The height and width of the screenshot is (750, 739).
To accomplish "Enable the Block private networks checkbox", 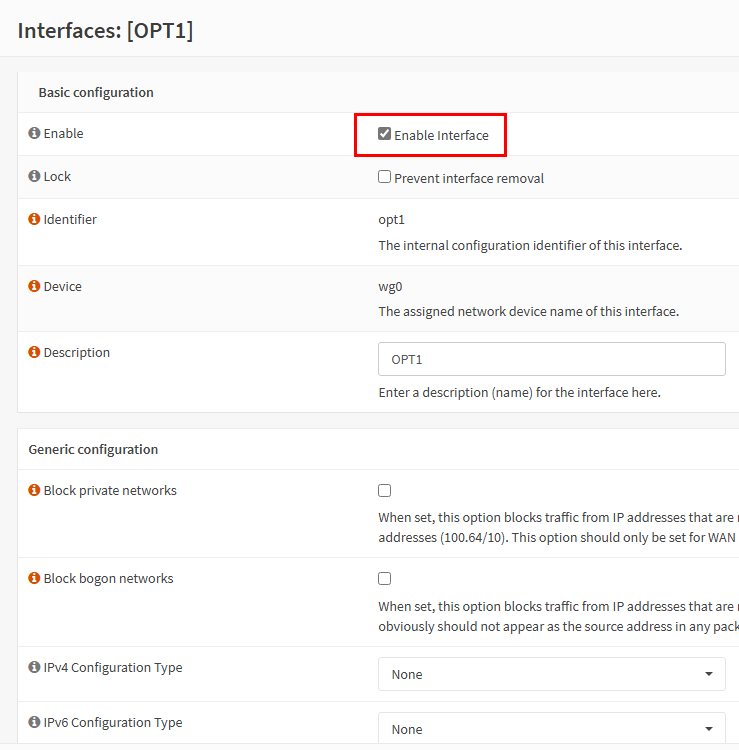I will point(384,491).
